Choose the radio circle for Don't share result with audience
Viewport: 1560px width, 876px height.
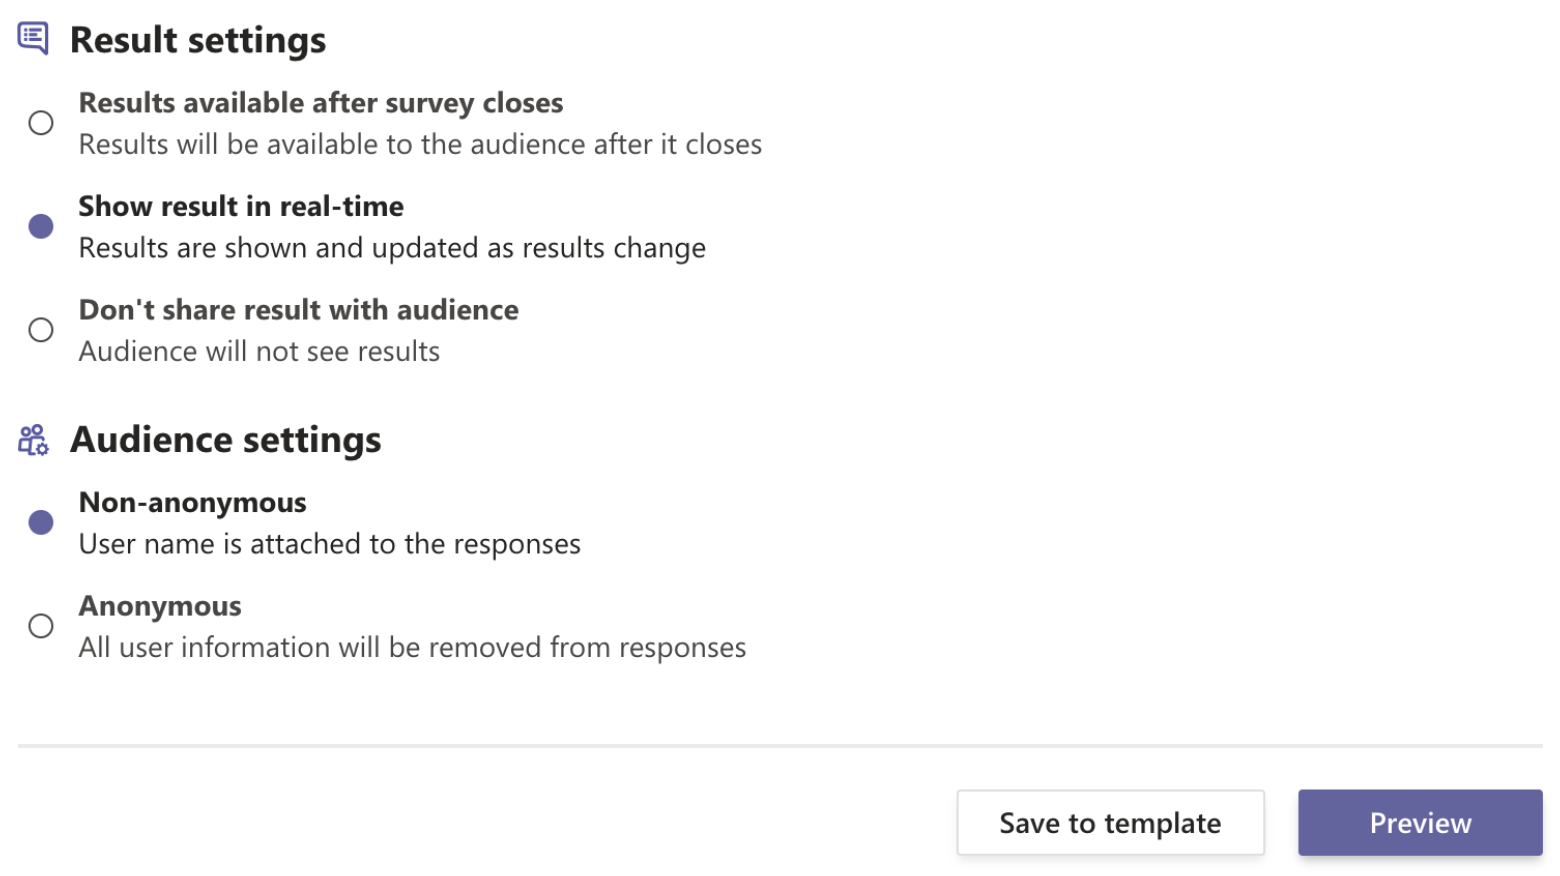point(41,330)
